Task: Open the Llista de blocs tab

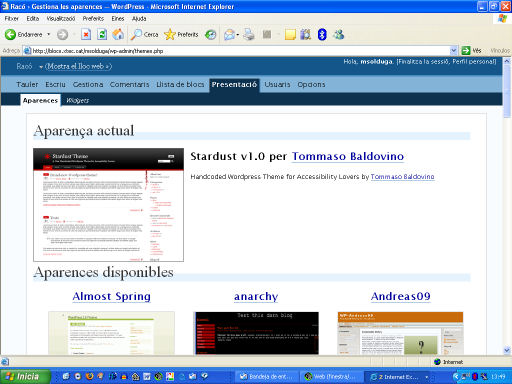Action: 180,85
